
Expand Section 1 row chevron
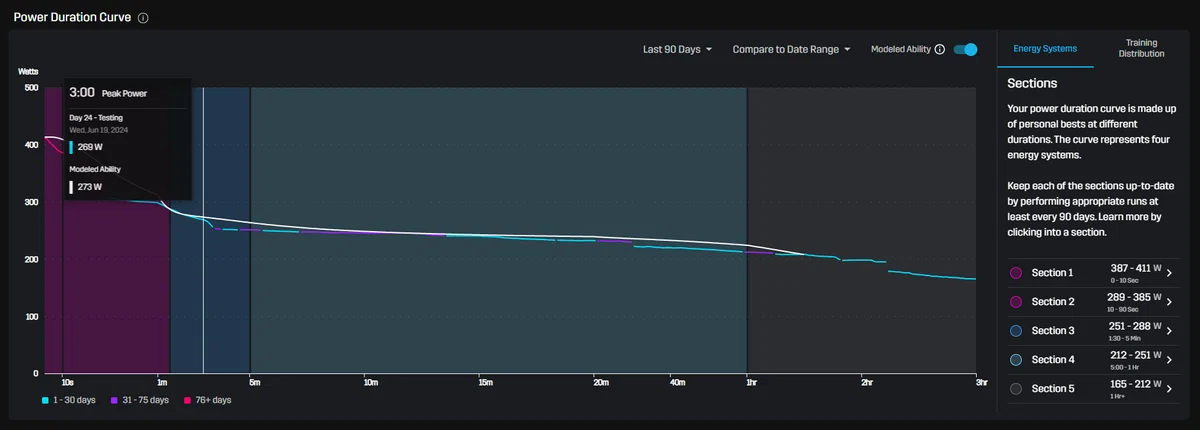coord(1169,273)
